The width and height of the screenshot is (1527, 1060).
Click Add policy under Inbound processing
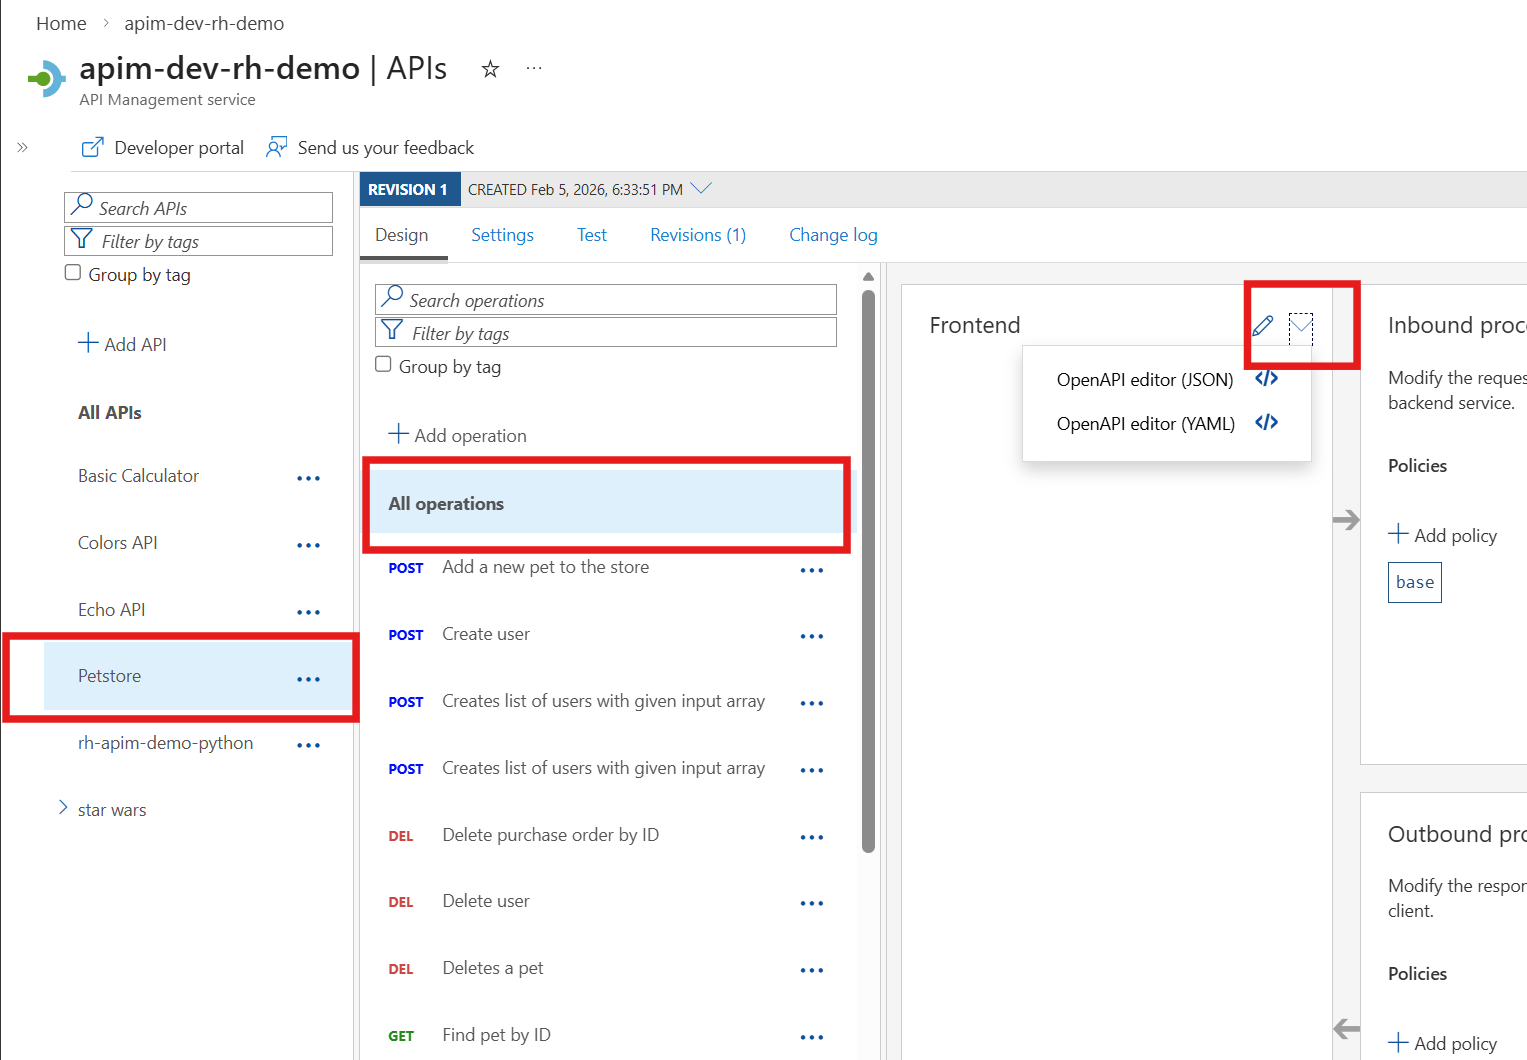pos(1443,535)
